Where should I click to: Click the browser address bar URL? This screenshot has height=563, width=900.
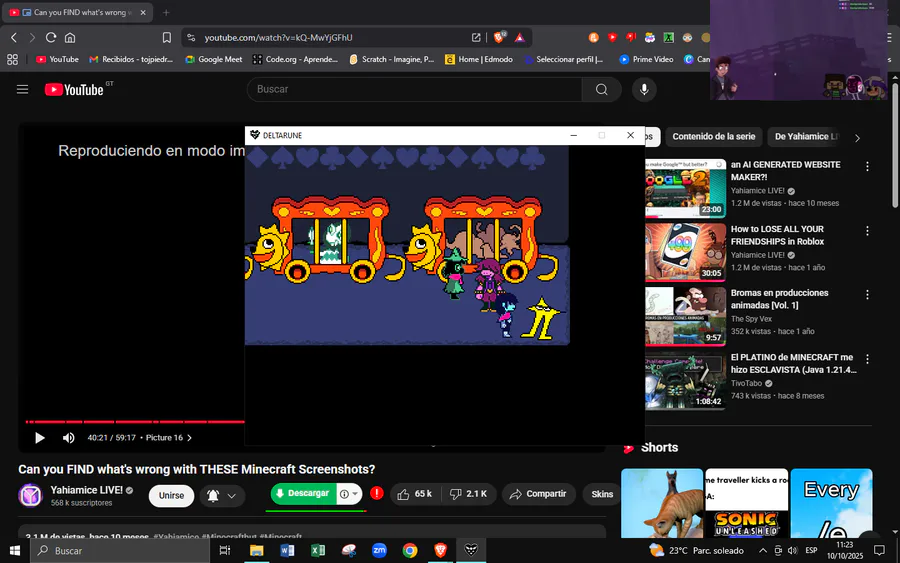[x=278, y=37]
